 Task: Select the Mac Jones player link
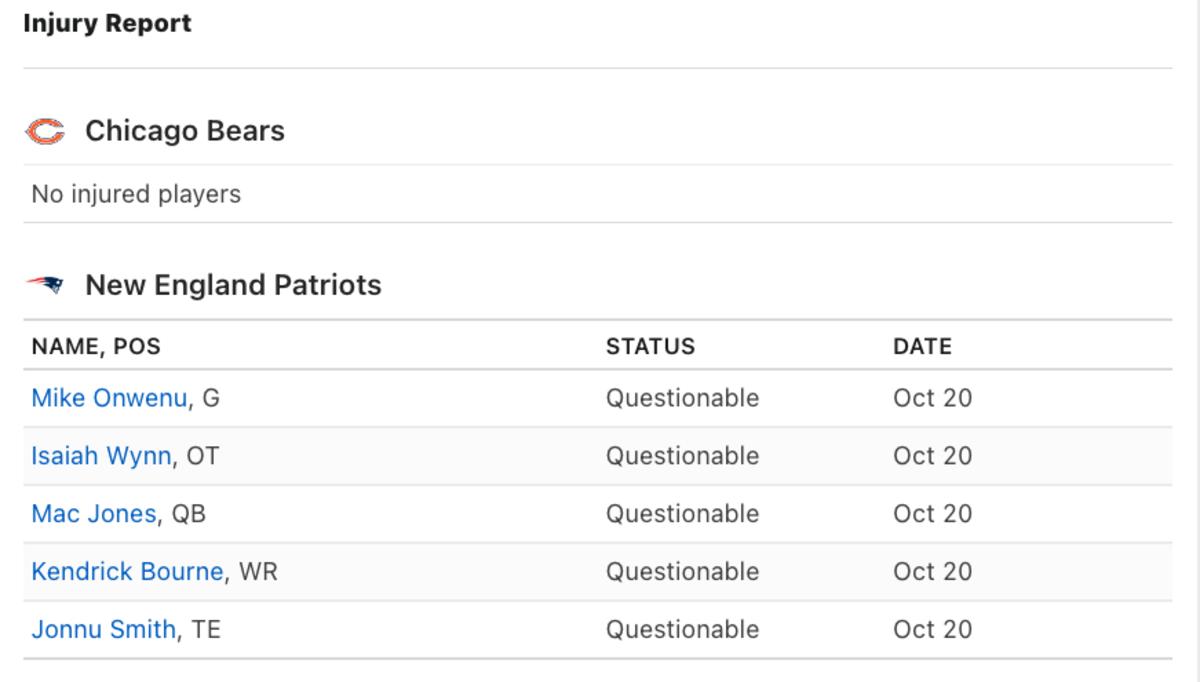(94, 514)
